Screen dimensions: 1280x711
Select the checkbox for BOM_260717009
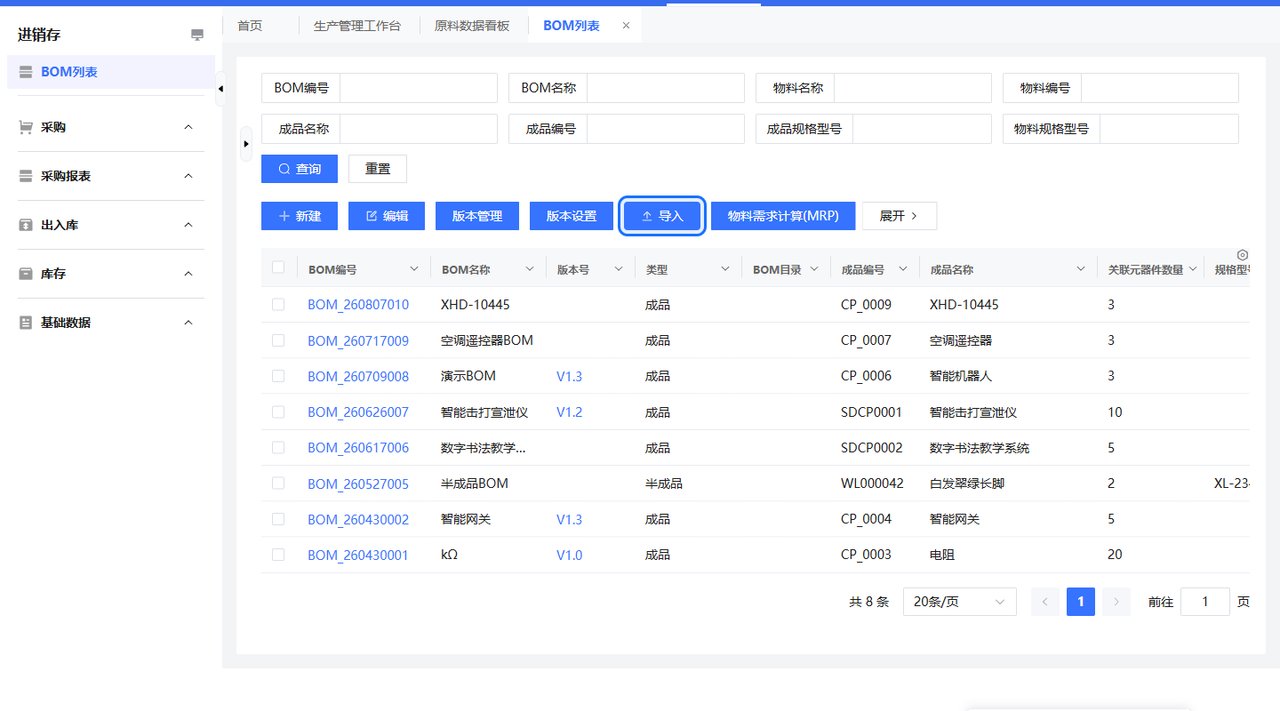(278, 340)
